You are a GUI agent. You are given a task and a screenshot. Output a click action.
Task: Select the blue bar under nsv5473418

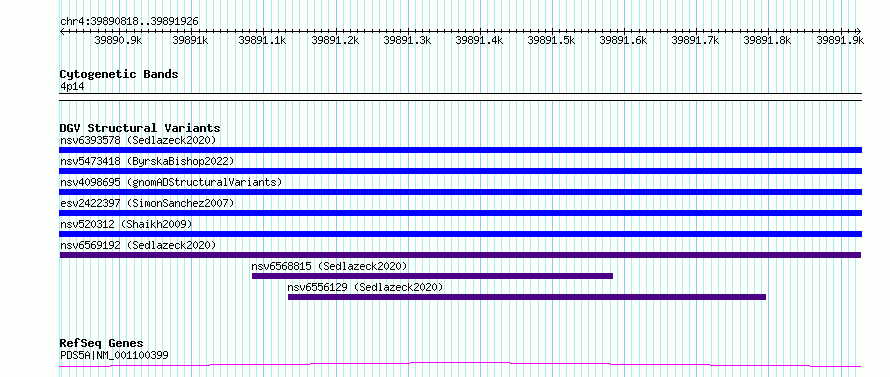[460, 171]
